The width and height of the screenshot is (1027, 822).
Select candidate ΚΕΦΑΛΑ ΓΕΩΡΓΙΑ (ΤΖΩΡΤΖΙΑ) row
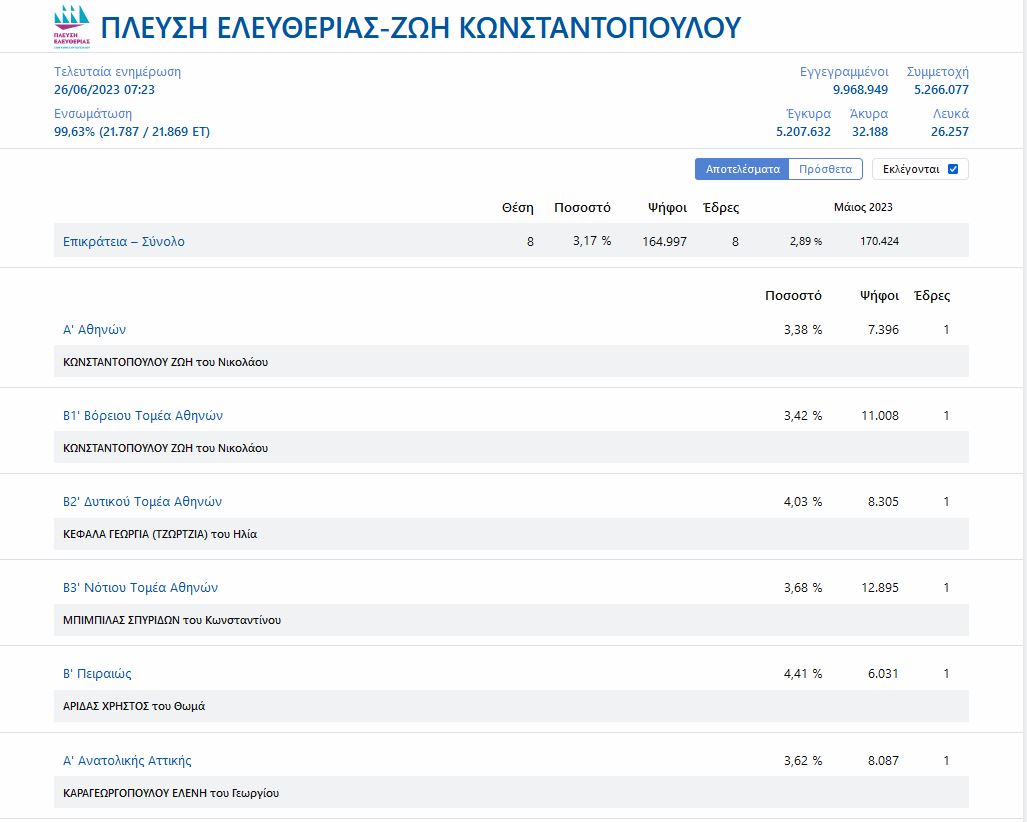160,534
